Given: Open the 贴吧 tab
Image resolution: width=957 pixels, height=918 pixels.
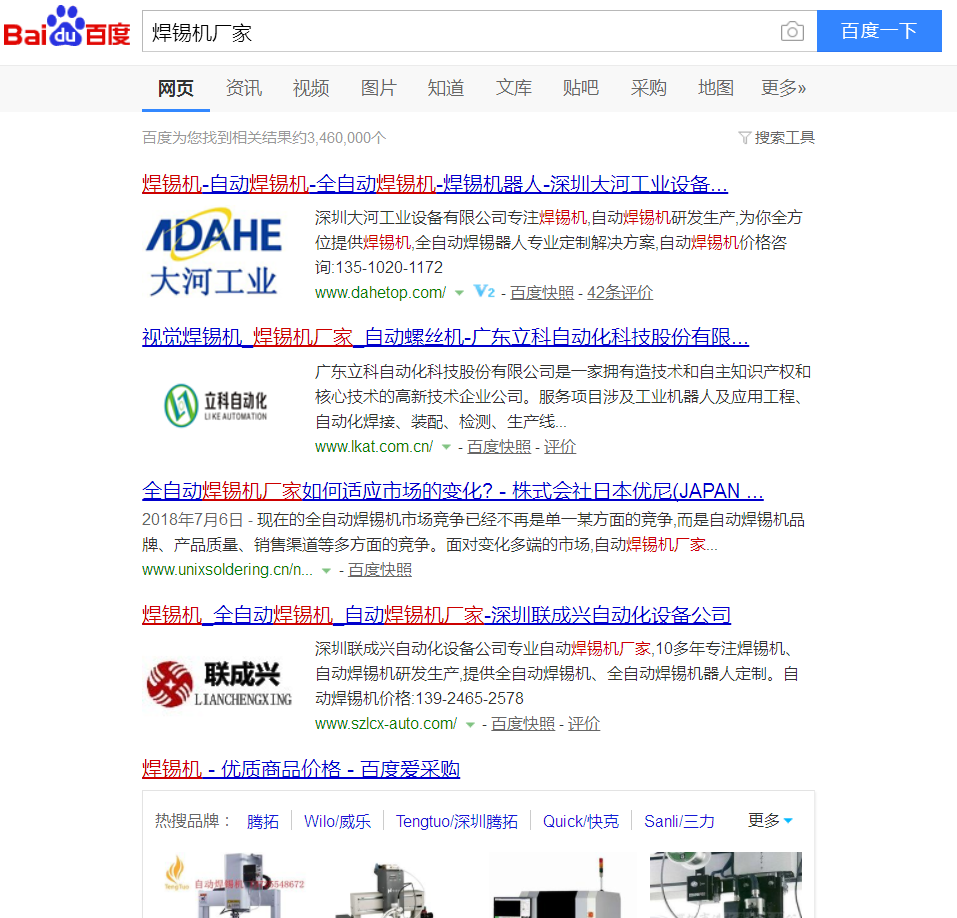Looking at the screenshot, I should pyautogui.click(x=580, y=89).
